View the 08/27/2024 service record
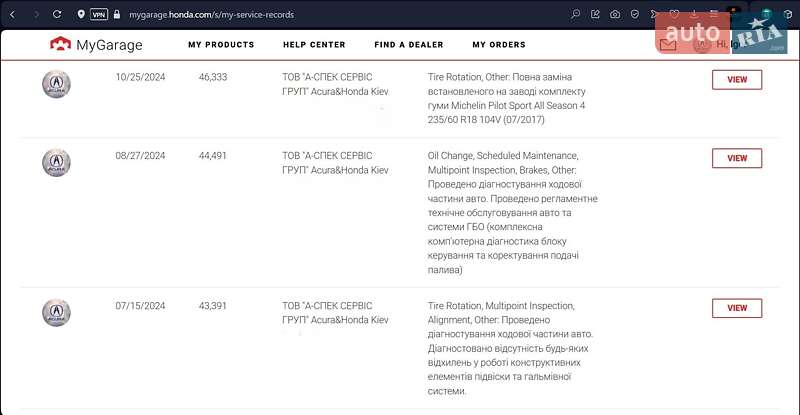The width and height of the screenshot is (800, 415). click(736, 158)
